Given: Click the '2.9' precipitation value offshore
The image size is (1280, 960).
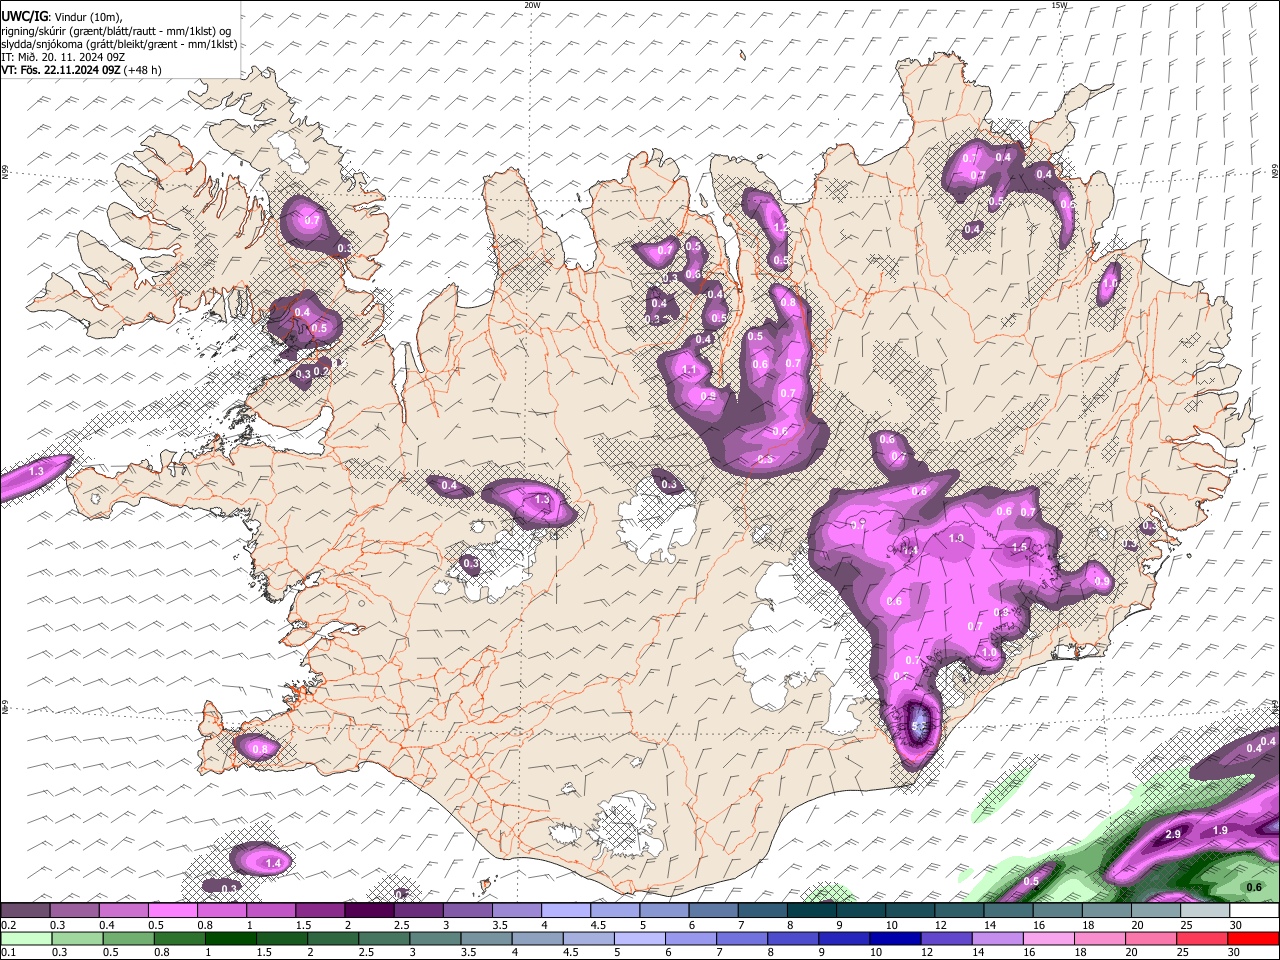Looking at the screenshot, I should pos(1174,834).
